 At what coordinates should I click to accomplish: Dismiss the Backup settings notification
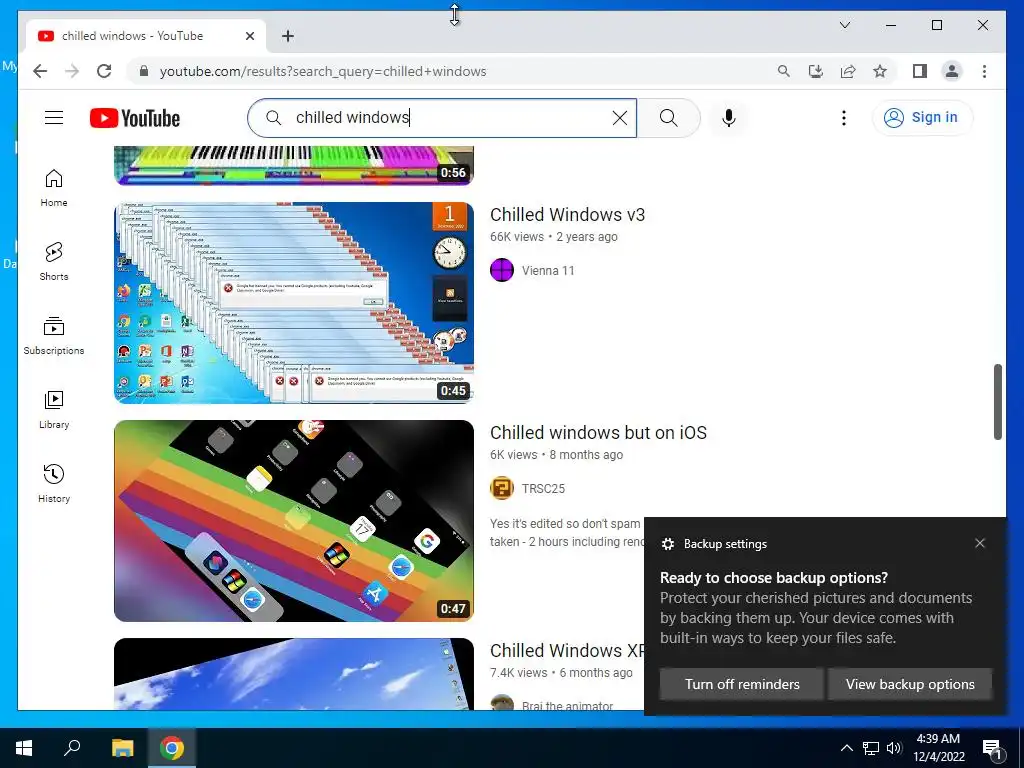[x=980, y=543]
